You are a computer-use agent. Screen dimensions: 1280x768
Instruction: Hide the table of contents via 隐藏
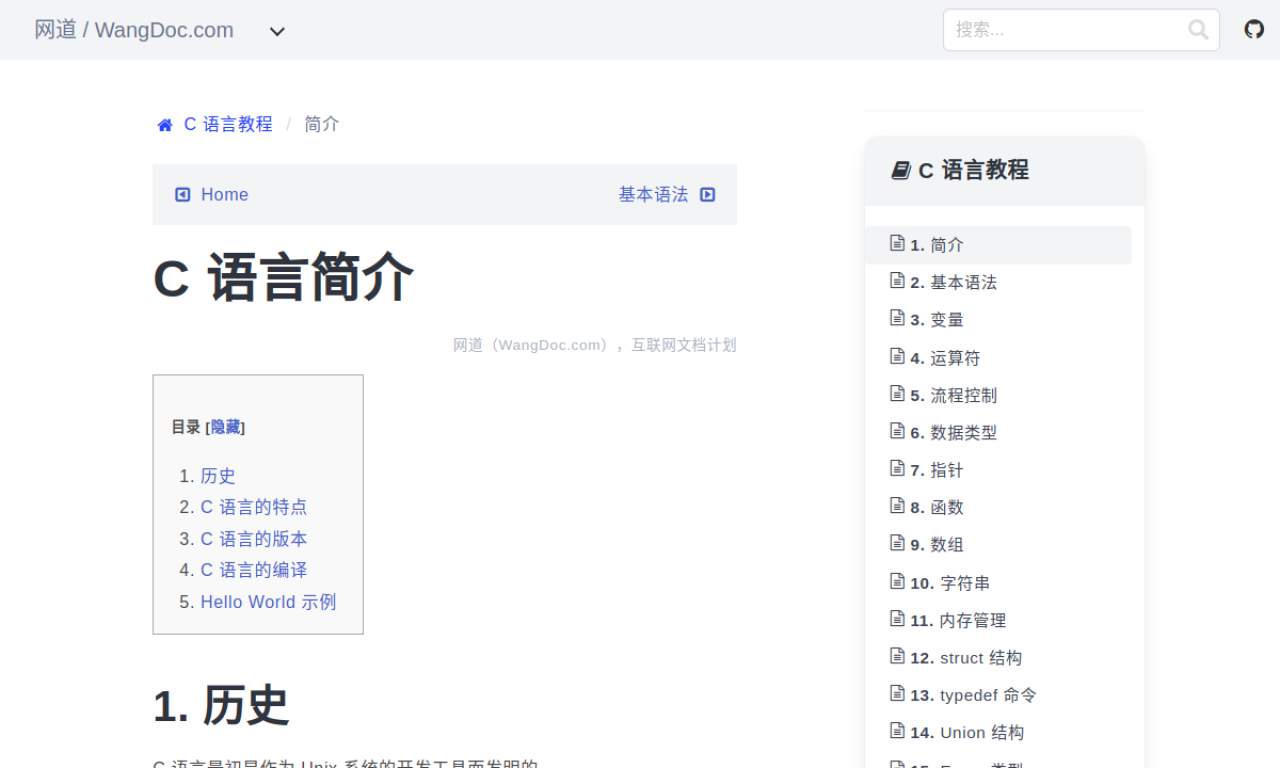[225, 427]
